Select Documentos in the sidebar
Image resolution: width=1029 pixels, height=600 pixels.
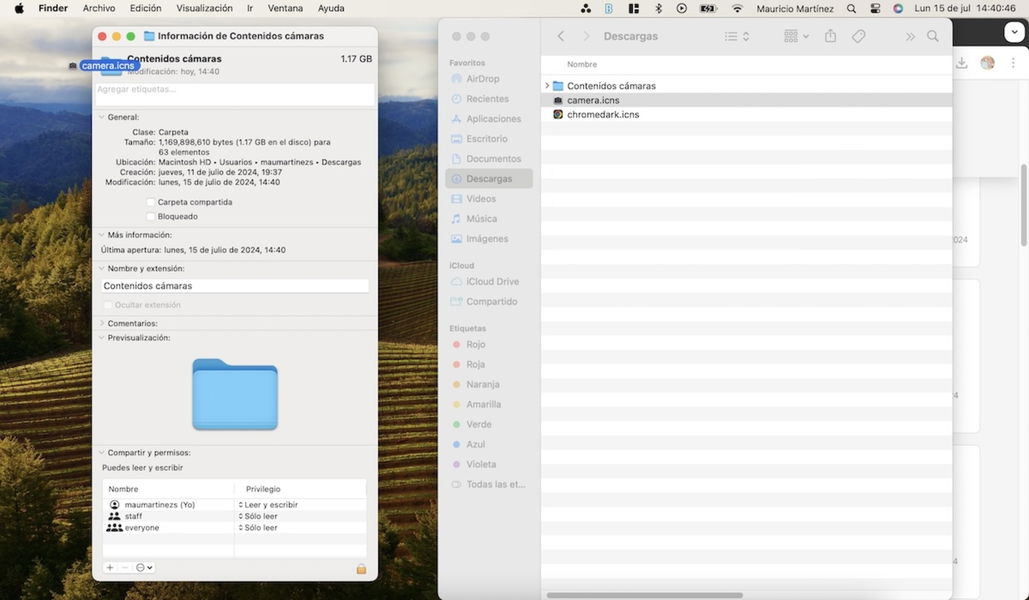coord(493,159)
